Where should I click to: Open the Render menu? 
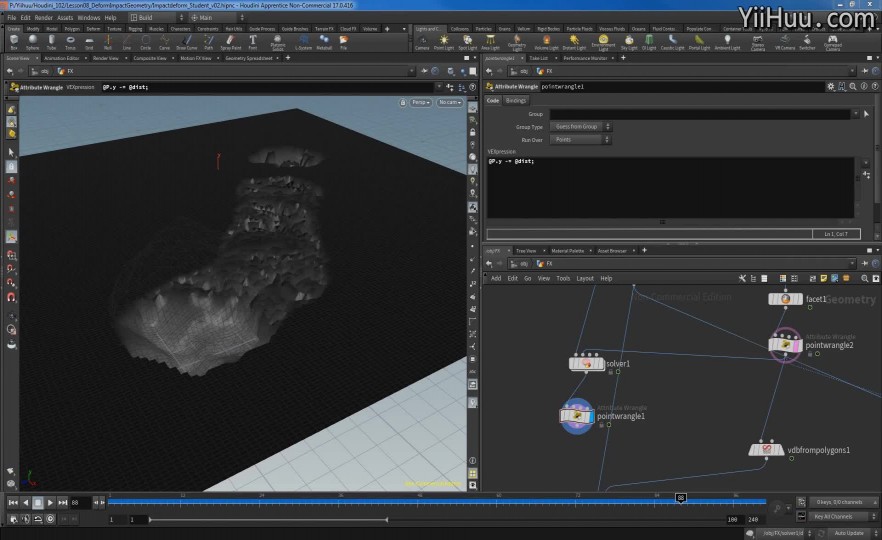click(x=43, y=17)
